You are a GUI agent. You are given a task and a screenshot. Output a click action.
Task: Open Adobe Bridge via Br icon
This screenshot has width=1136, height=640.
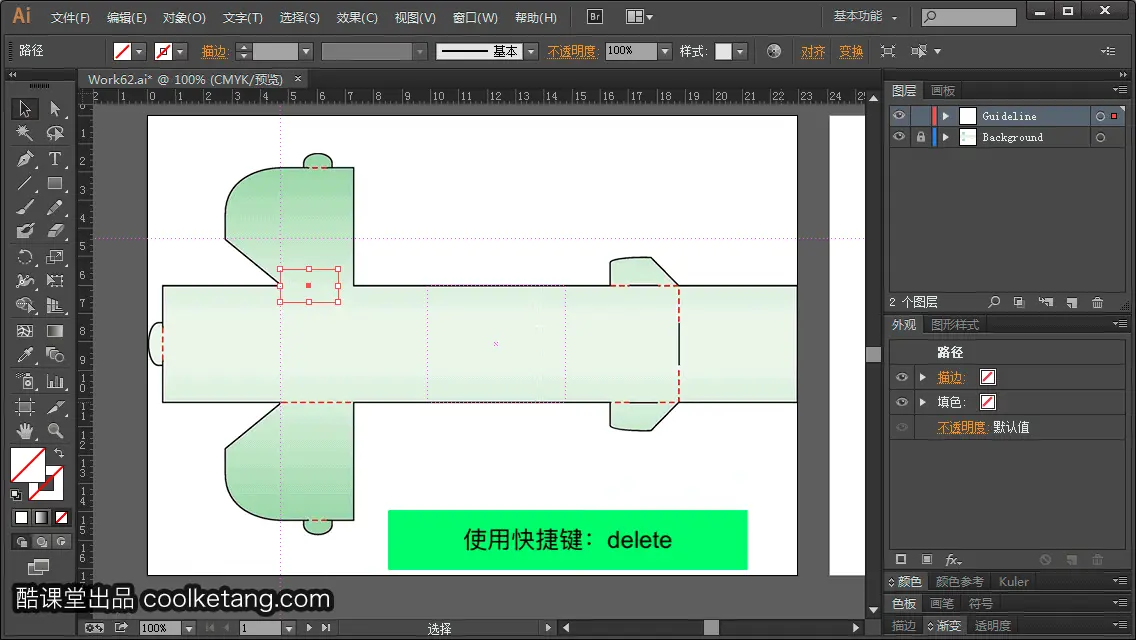(595, 16)
